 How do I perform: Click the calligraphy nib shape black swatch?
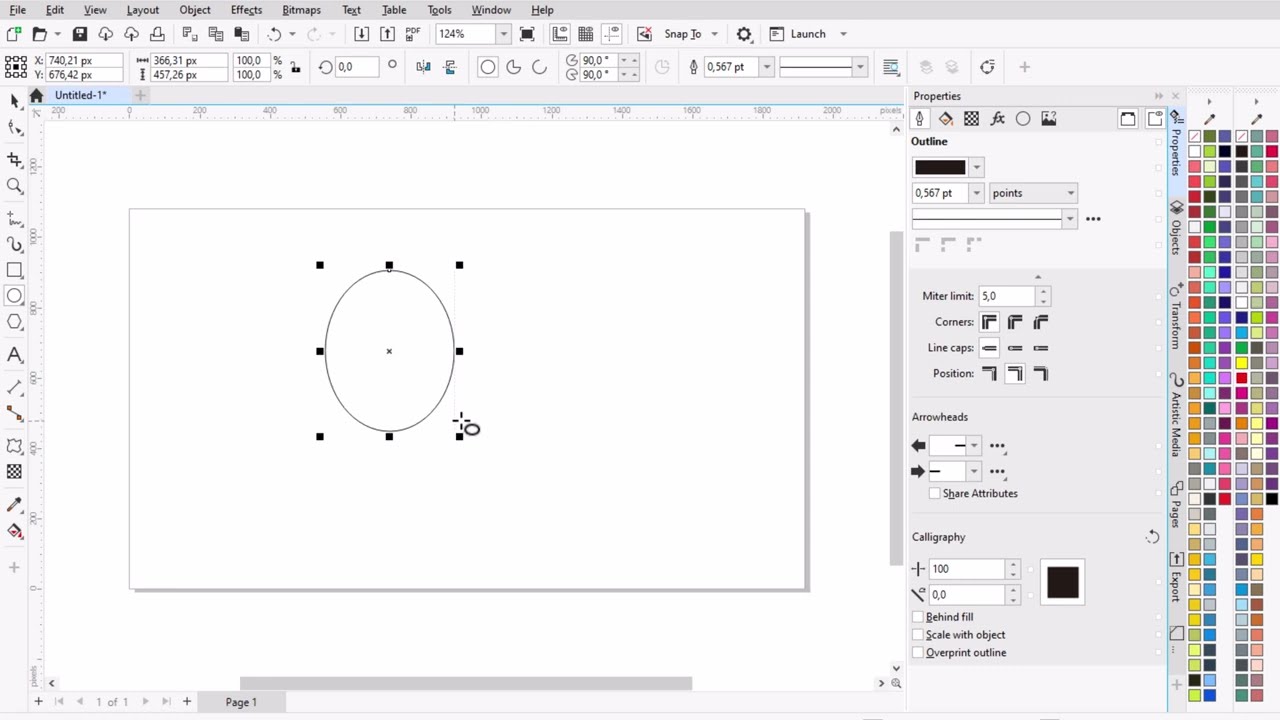pos(1062,582)
